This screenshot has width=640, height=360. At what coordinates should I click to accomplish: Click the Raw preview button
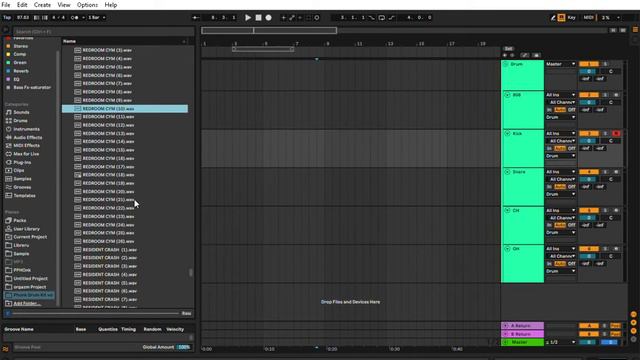pos(187,313)
